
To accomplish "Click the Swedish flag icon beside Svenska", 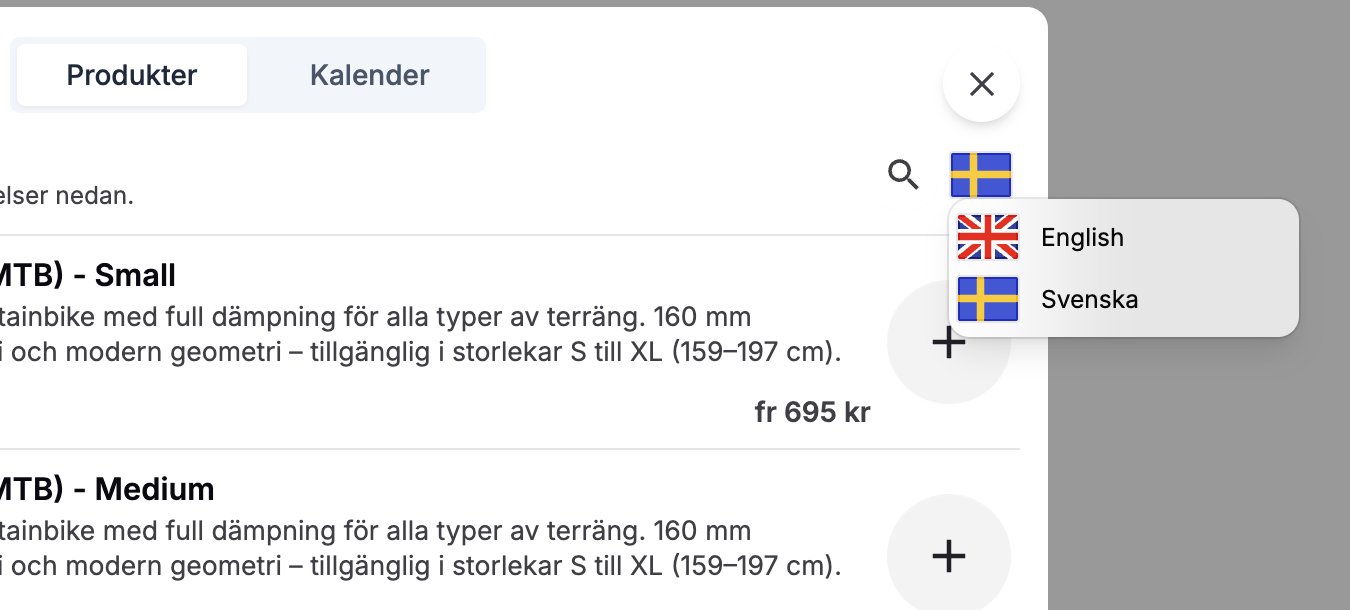I will (987, 299).
